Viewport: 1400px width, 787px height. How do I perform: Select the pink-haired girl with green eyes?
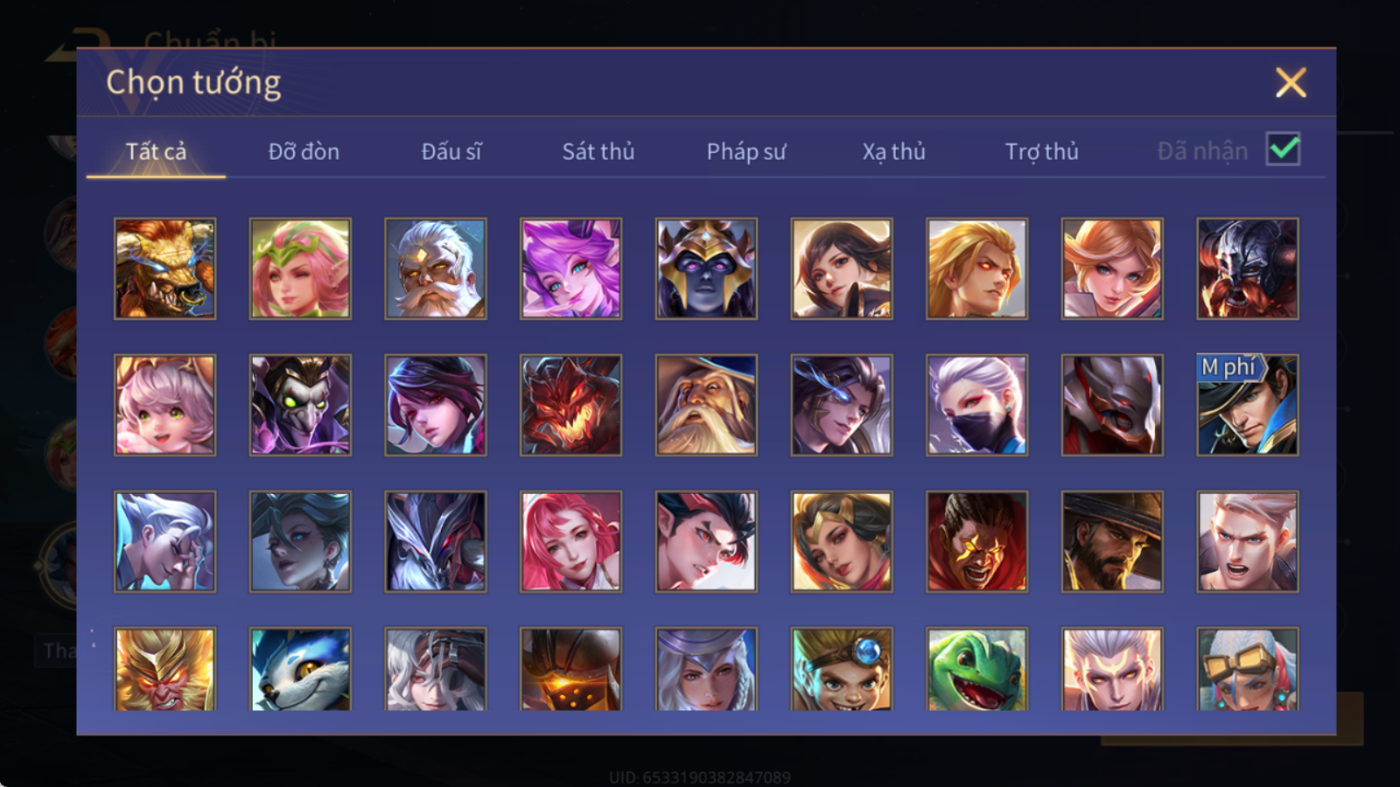(x=165, y=405)
